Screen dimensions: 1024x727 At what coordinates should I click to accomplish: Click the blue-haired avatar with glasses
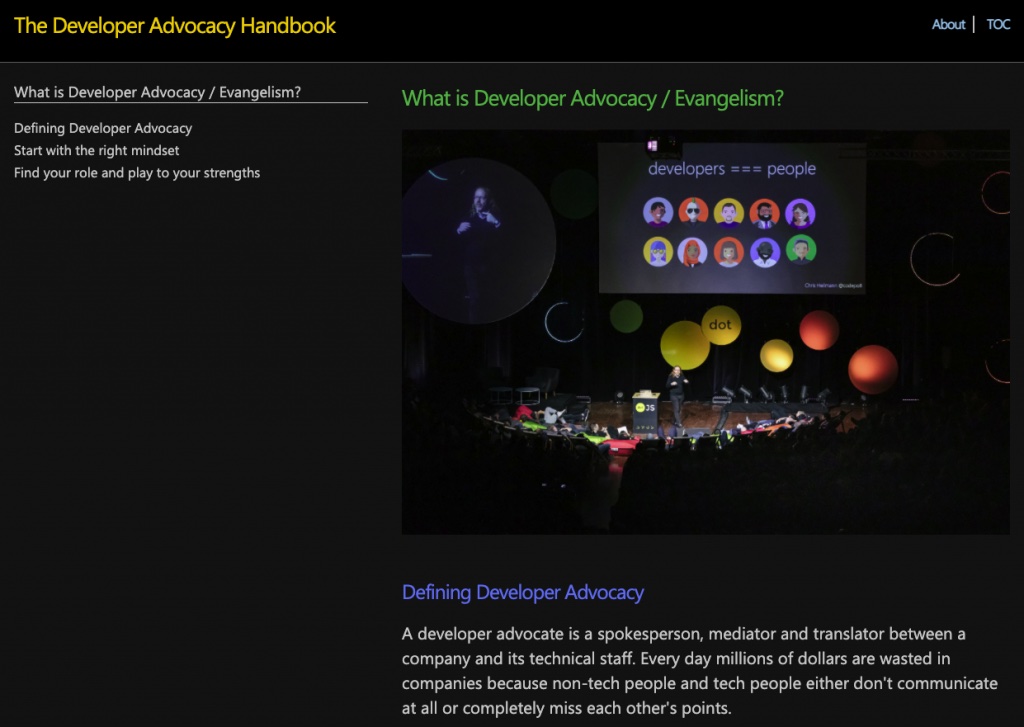click(x=658, y=252)
